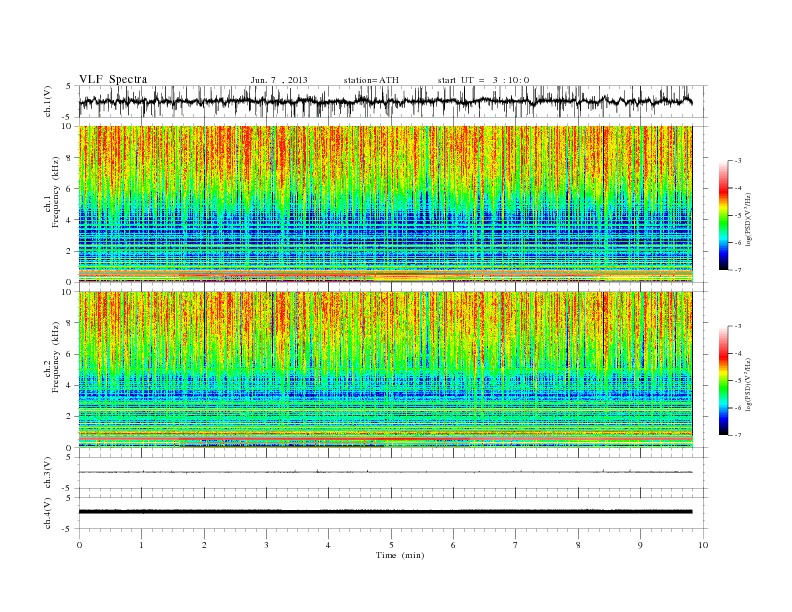Click time axis tick label "3"
The height and width of the screenshot is (612, 792).
(266, 545)
